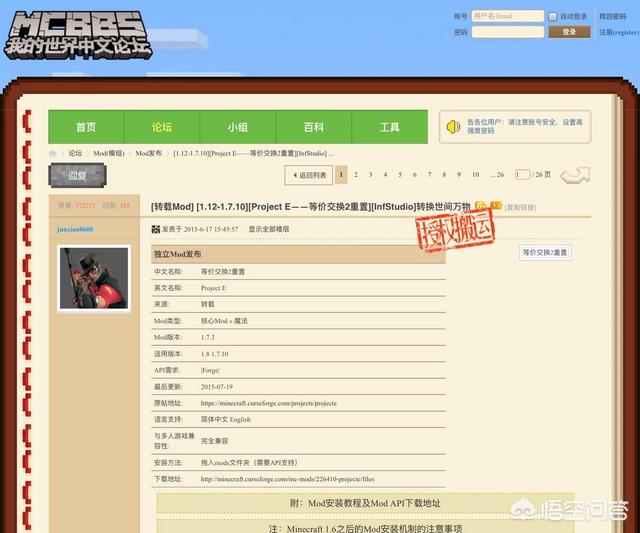
Task: Focus the 密码 password field
Action: (x=508, y=32)
